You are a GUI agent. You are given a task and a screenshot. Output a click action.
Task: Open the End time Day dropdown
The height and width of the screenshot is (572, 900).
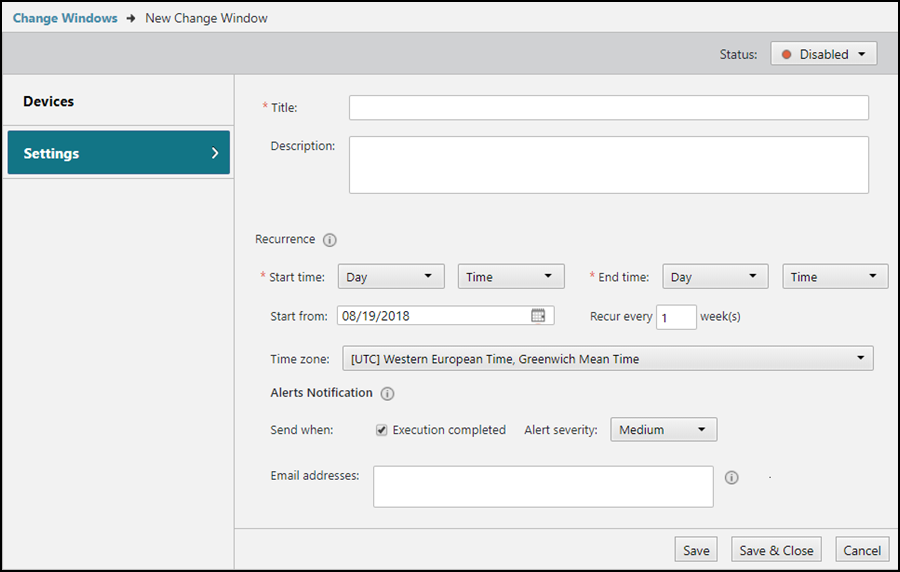click(x=715, y=277)
